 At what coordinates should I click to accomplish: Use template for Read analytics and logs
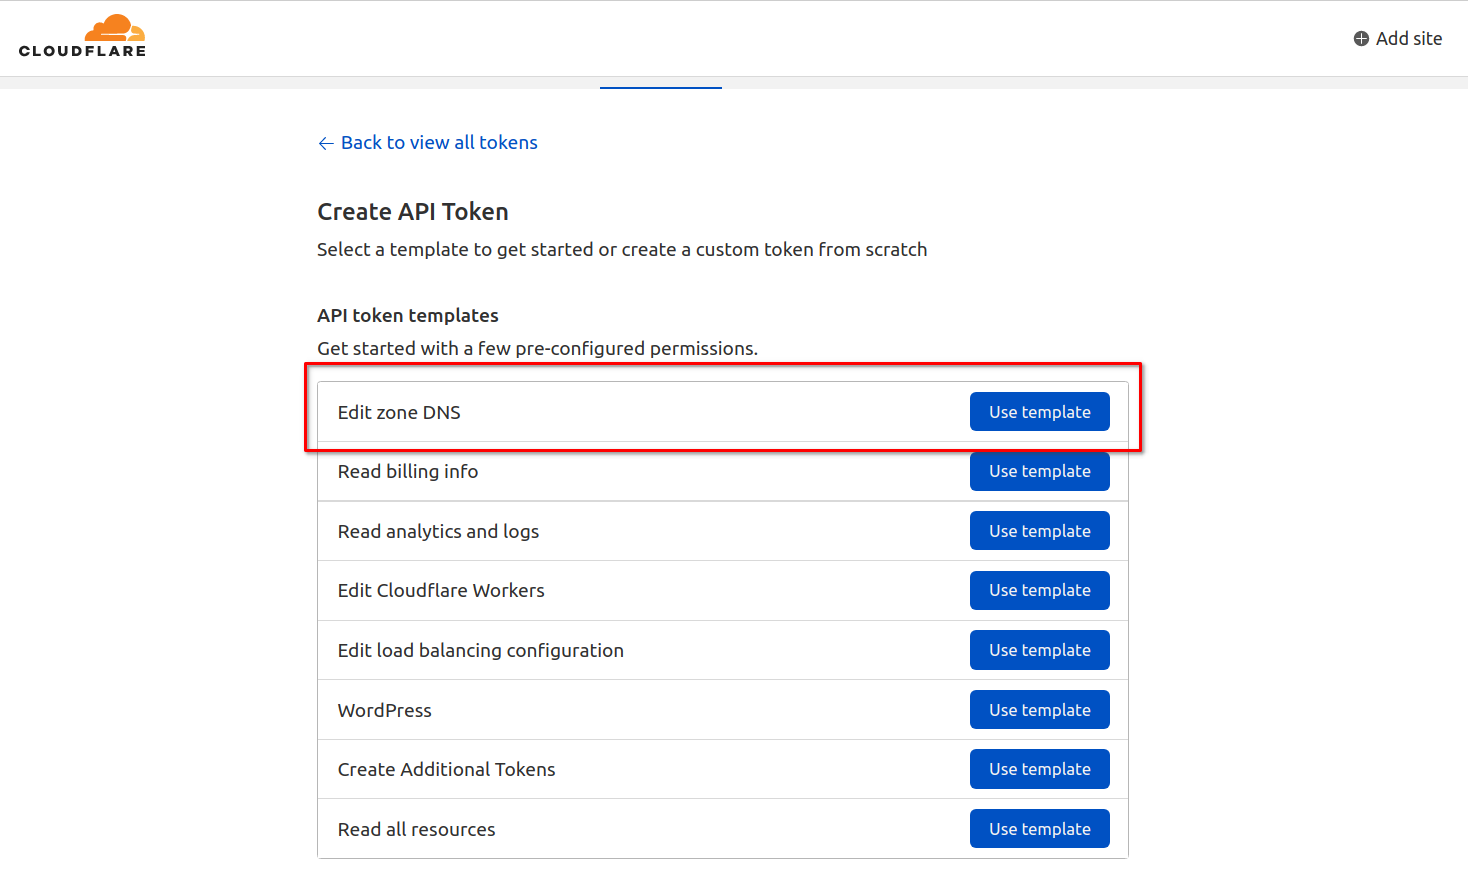[x=1039, y=531]
